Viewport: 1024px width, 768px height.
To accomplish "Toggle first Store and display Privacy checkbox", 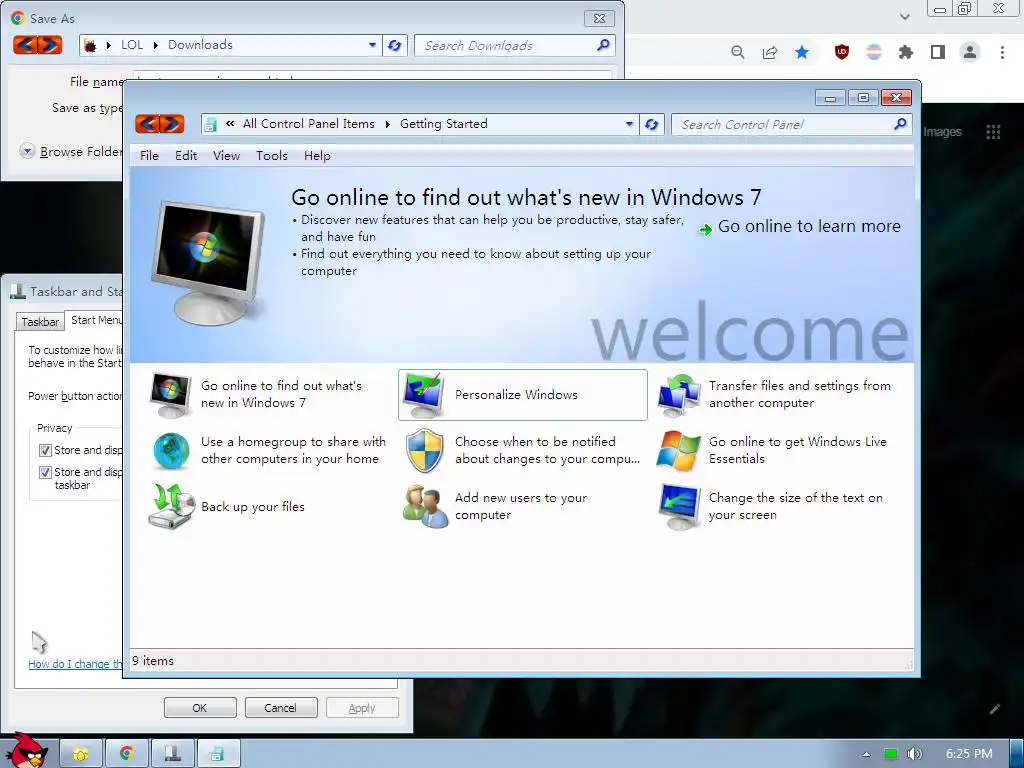I will 45,450.
